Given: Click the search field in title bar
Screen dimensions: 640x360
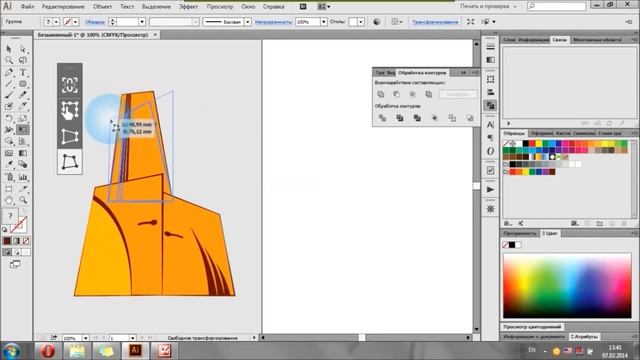Looking at the screenshot, I should click(556, 6).
